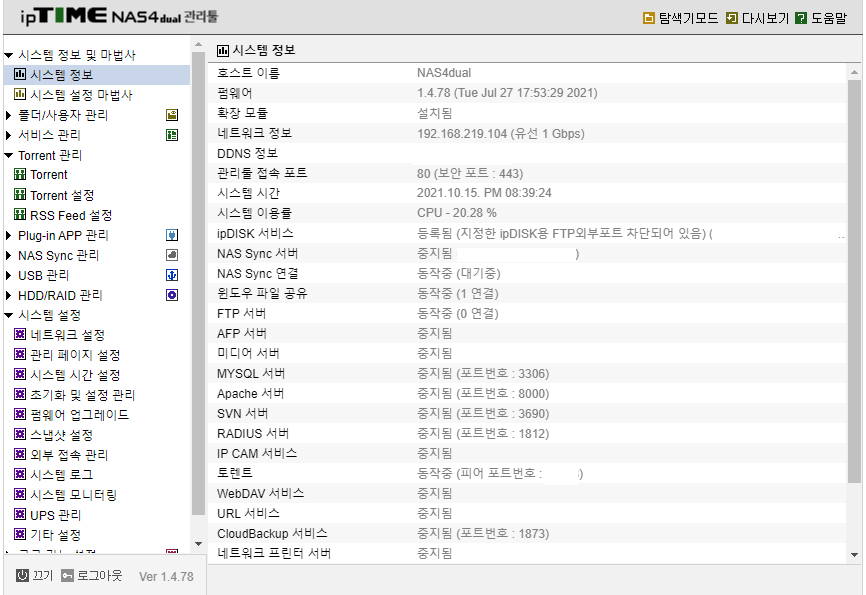Expand HDD/RAID 관리 section
Image resolution: width=866 pixels, height=595 pixels.
tap(8, 295)
